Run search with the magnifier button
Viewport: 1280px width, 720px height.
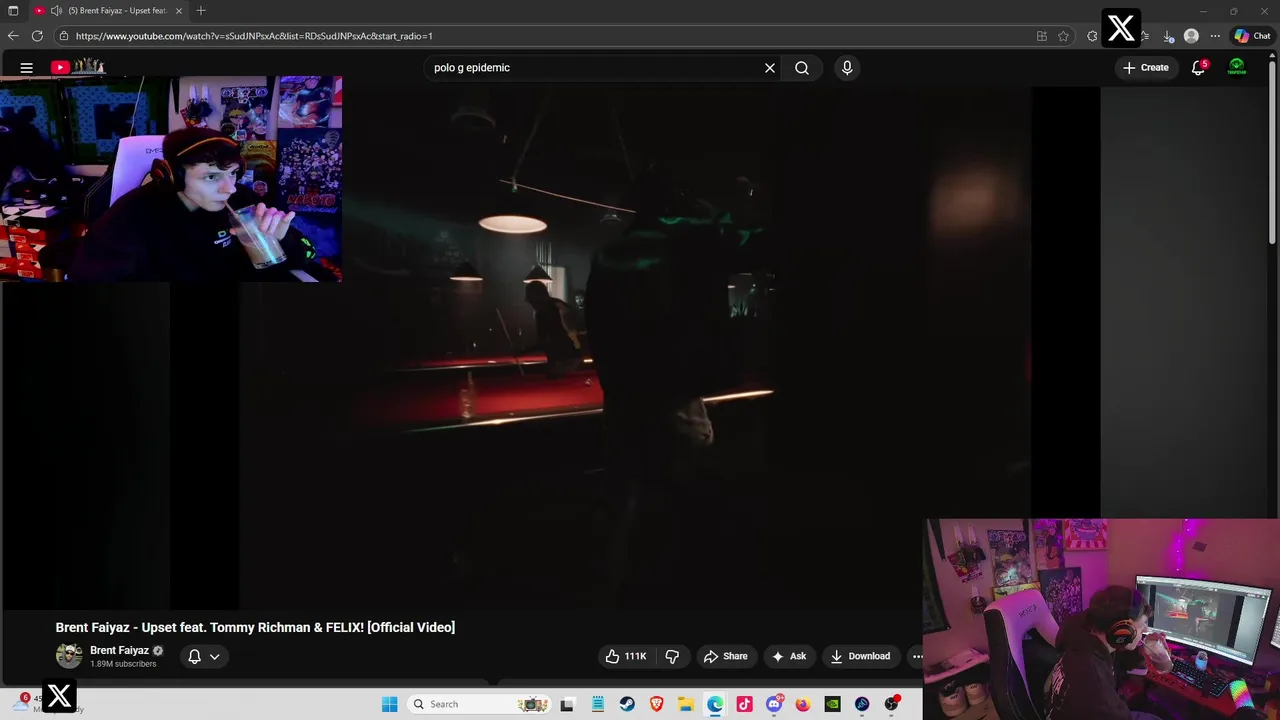[802, 68]
